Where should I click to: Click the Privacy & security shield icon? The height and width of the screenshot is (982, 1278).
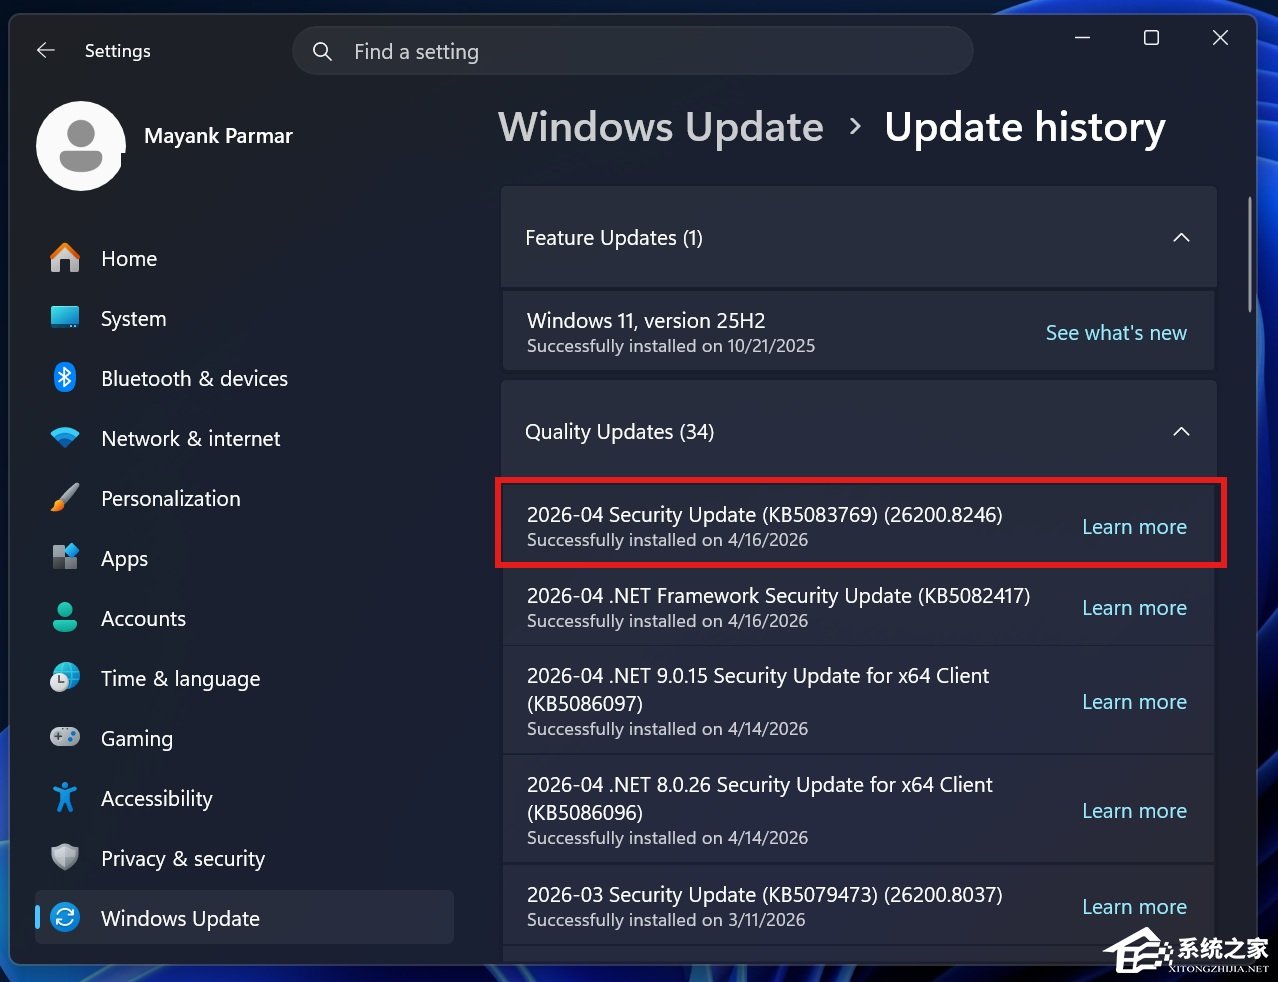tap(65, 857)
